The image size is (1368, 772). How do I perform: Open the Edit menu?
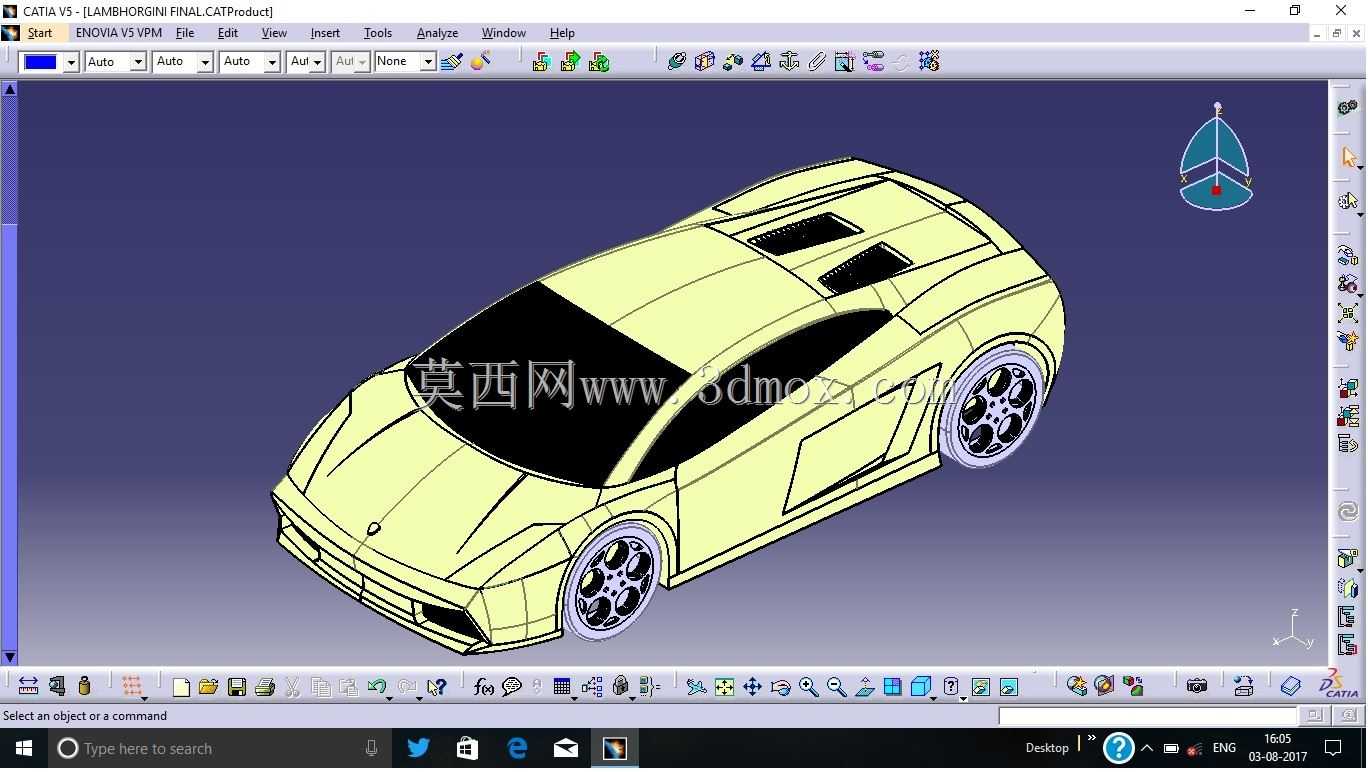click(228, 33)
